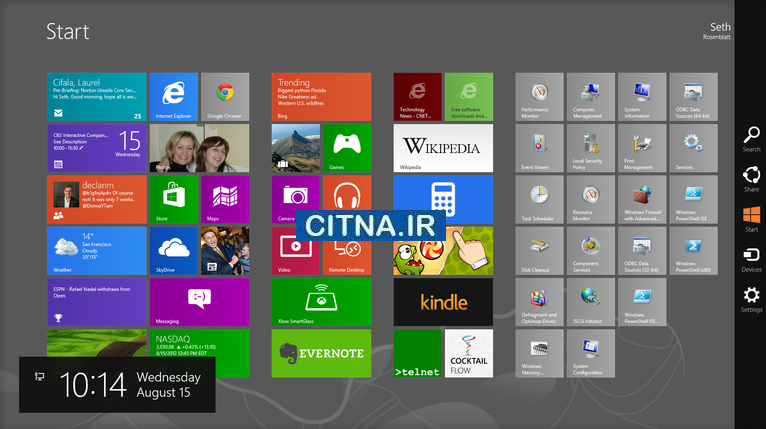Open the Windows Store tile
Screen dimensions: 766x429
click(x=173, y=199)
